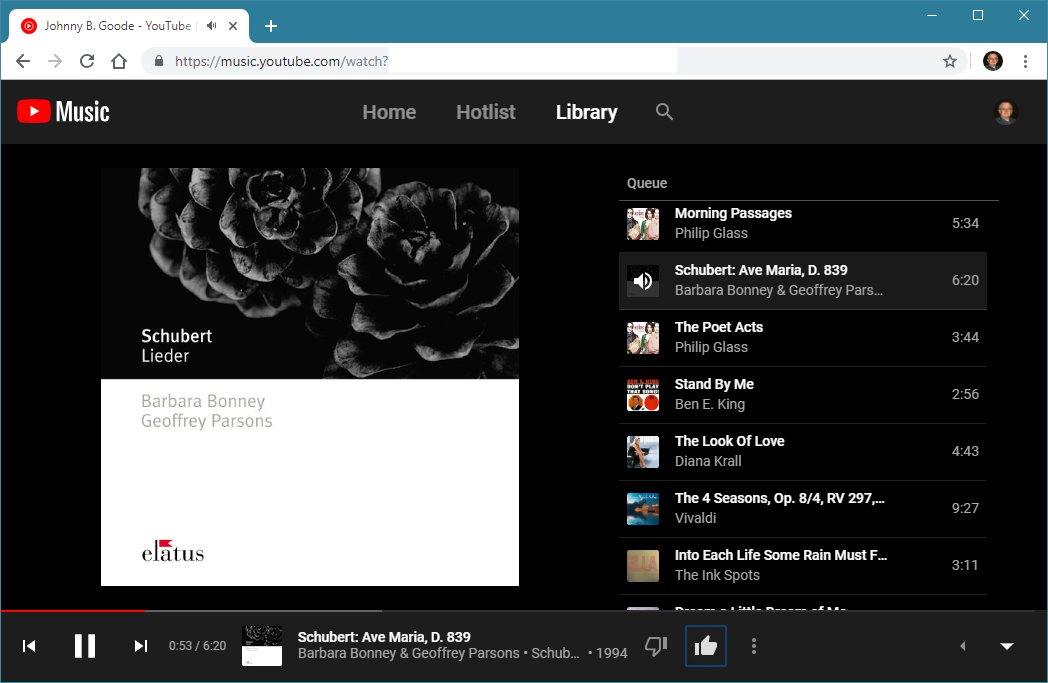The image size is (1048, 683).
Task: Click the now-playing speaker icon in queue
Action: (x=643, y=281)
